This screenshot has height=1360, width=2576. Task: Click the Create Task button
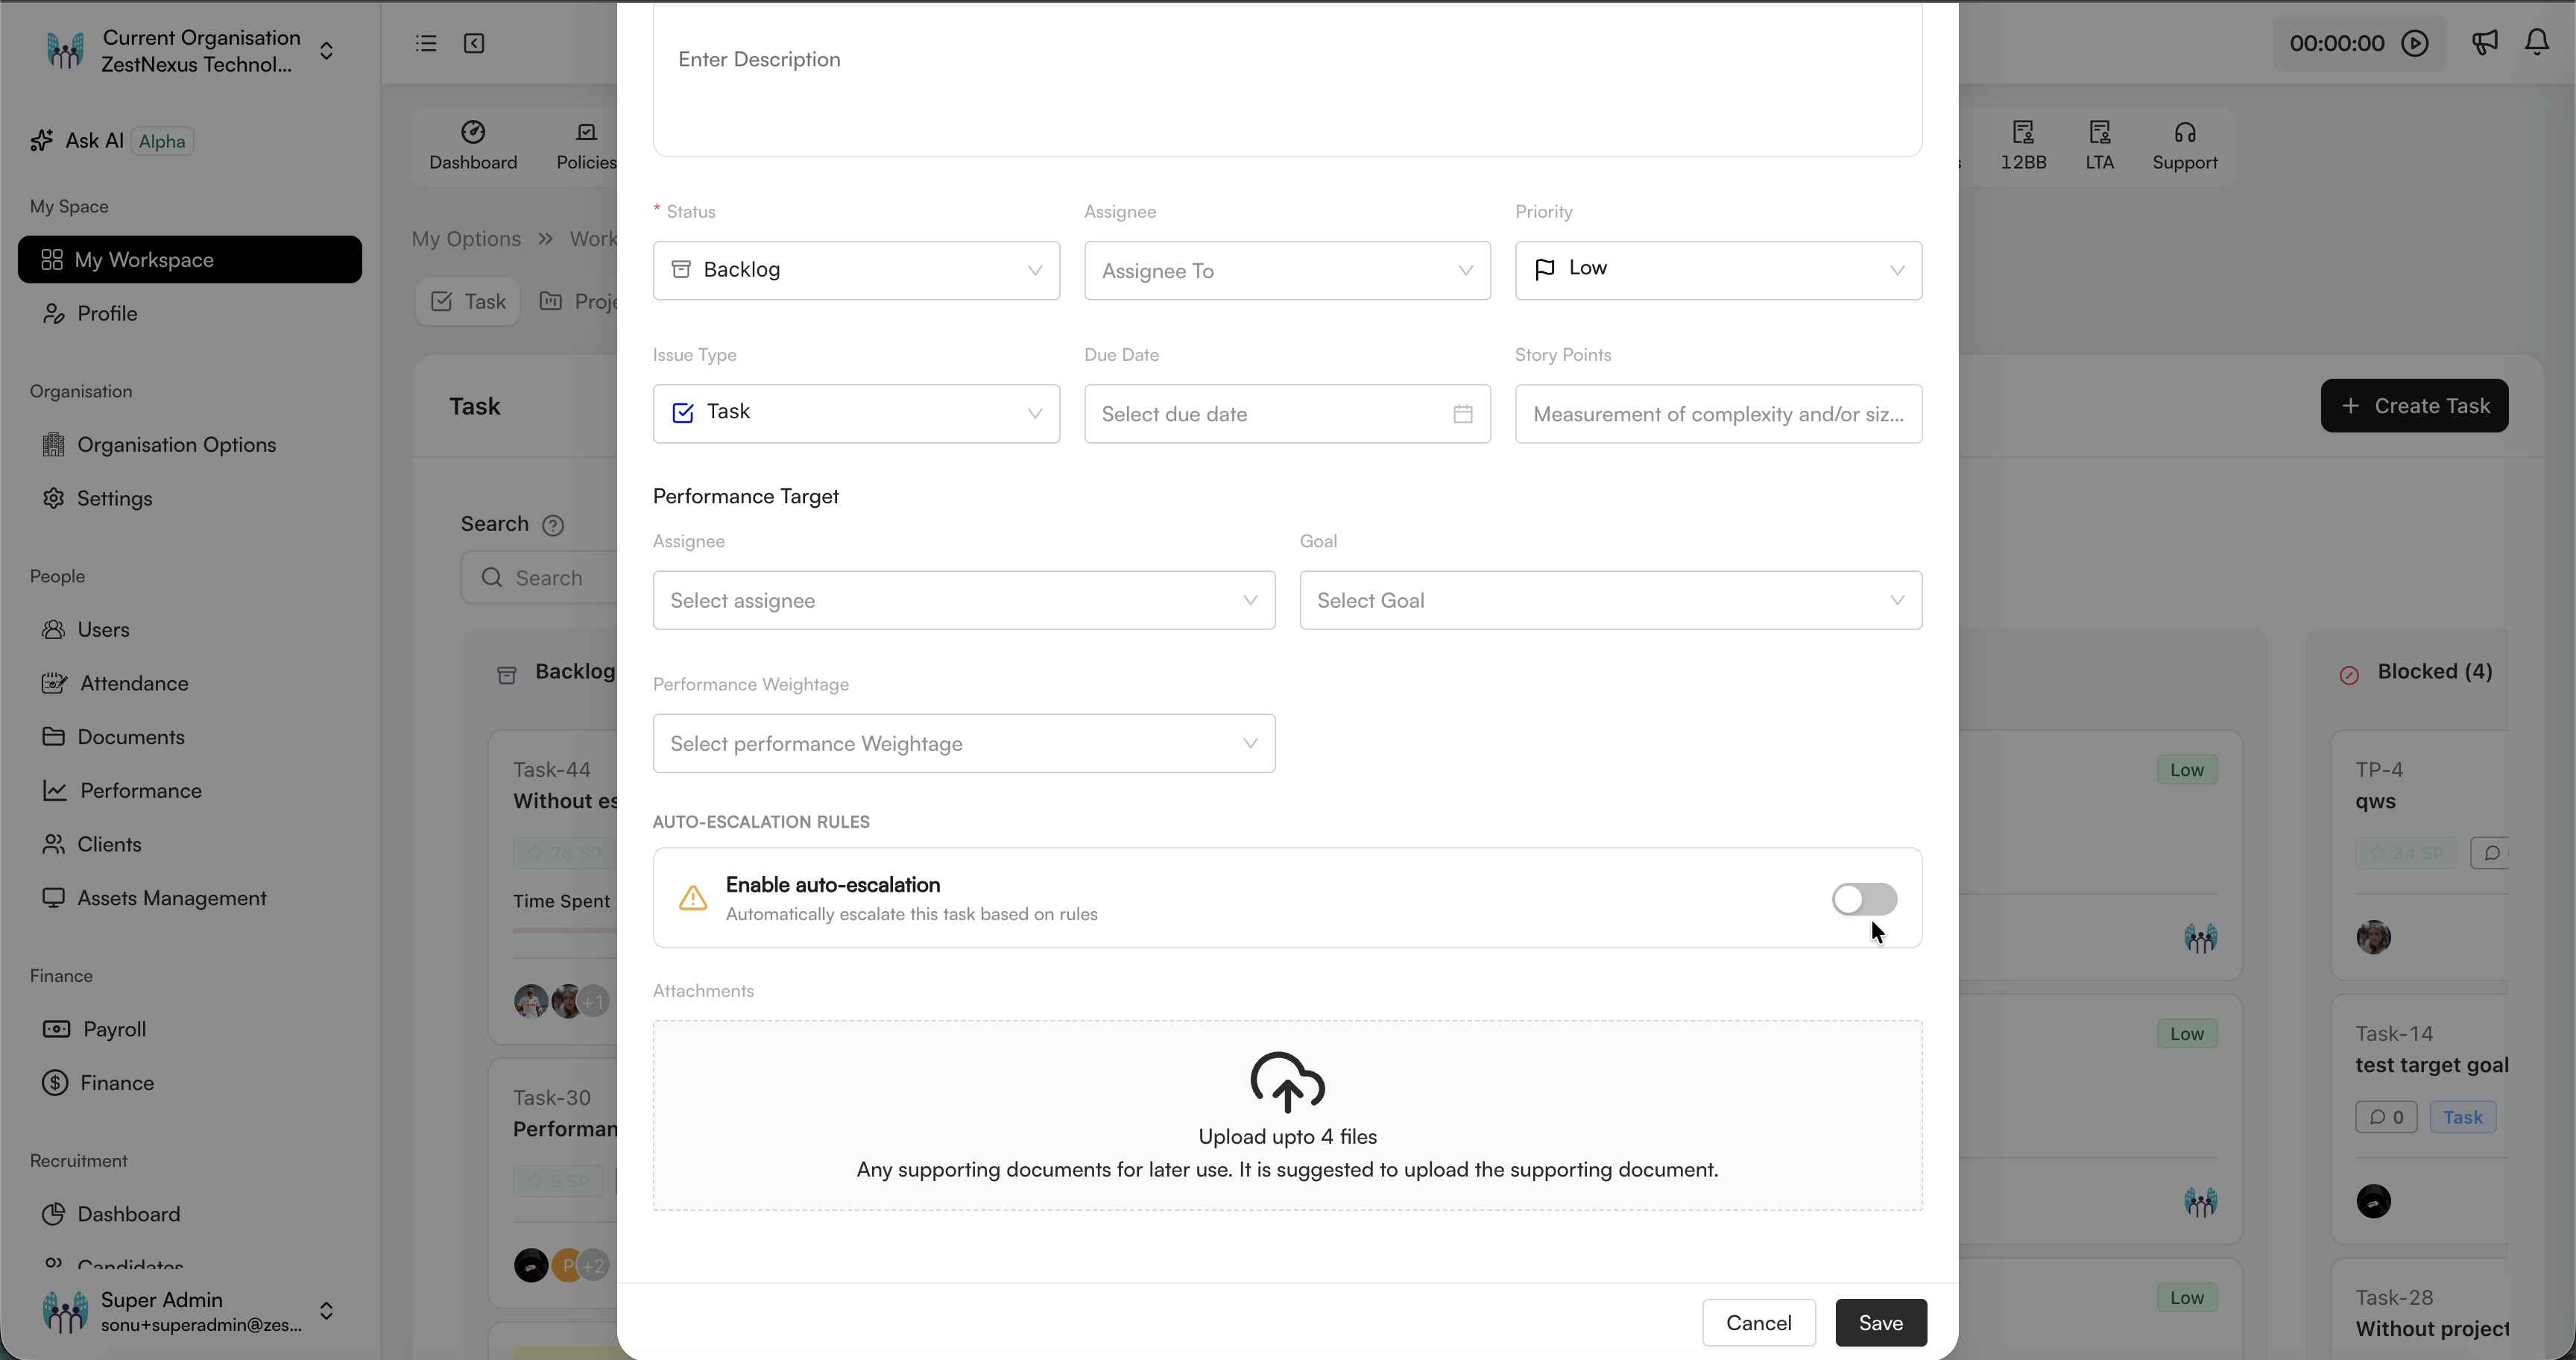pos(2414,406)
